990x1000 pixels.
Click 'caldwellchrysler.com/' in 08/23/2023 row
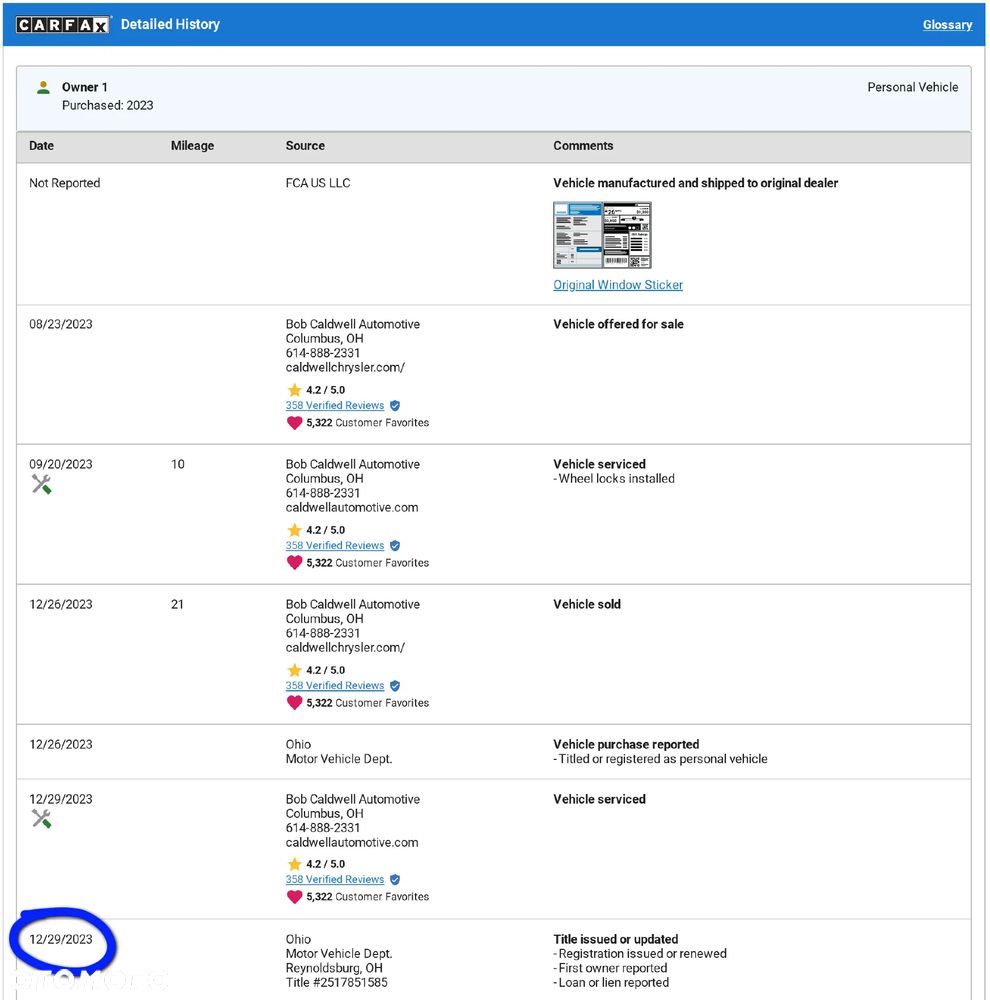(345, 367)
